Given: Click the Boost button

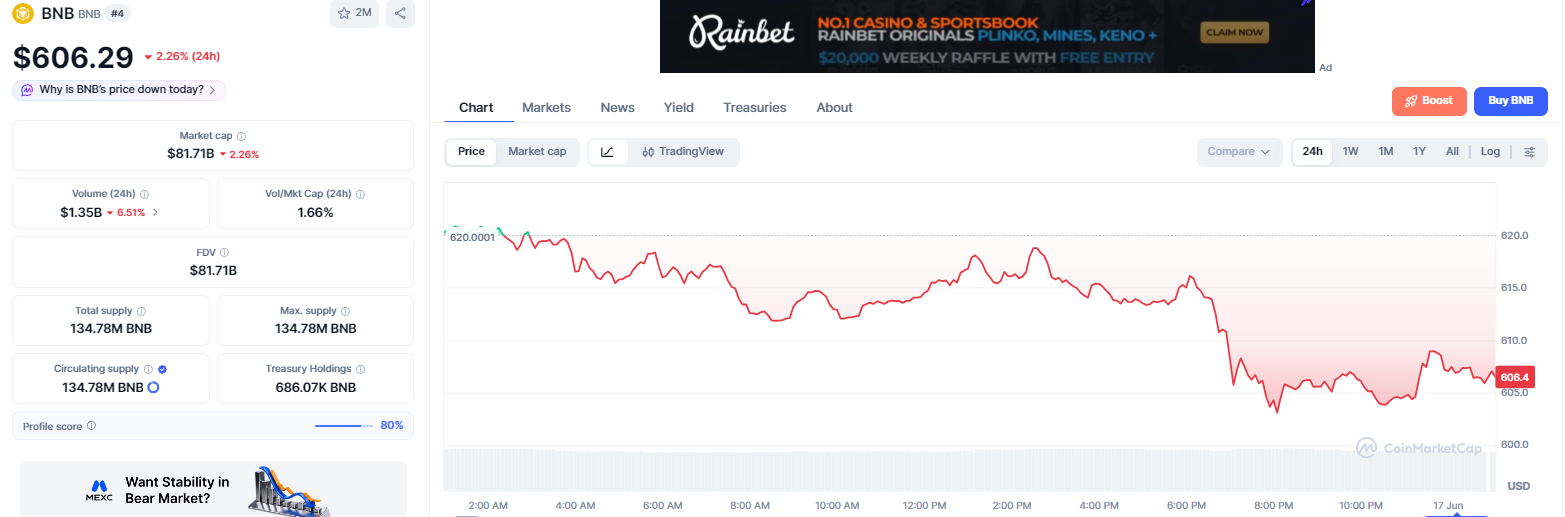Looking at the screenshot, I should pyautogui.click(x=1429, y=101).
